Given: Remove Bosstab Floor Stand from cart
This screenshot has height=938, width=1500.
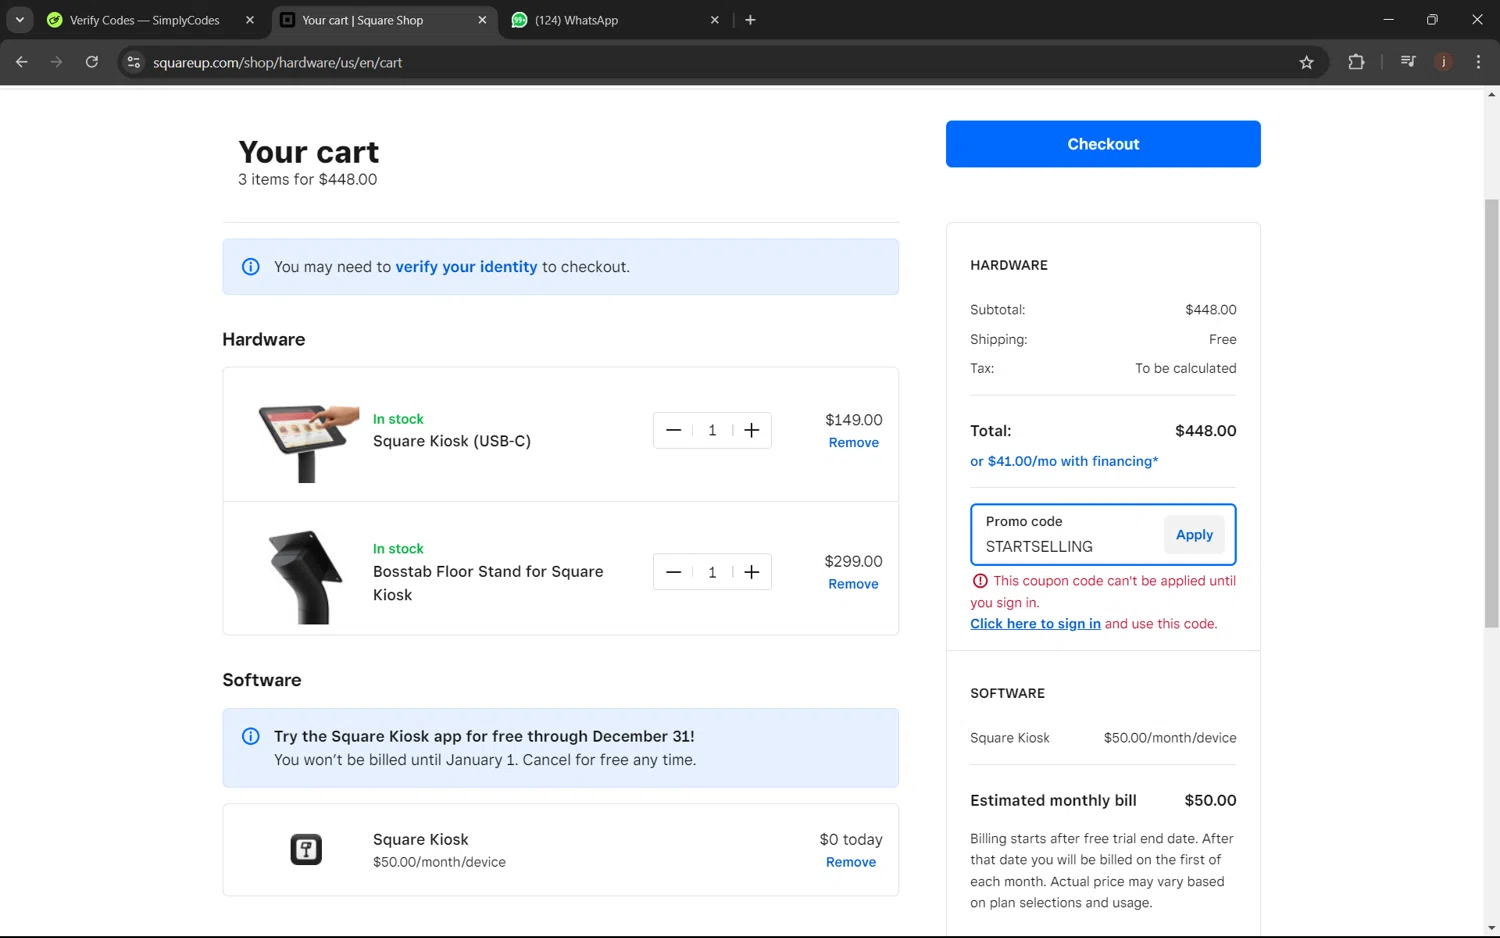Looking at the screenshot, I should coord(853,584).
